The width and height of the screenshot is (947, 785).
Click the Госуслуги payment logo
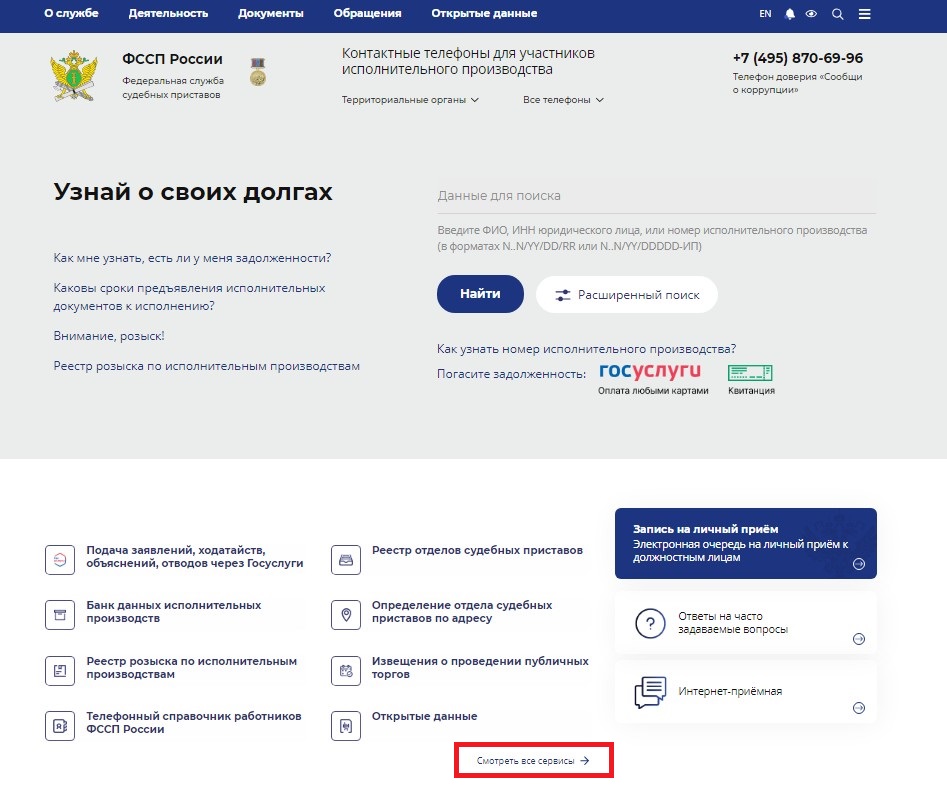(x=650, y=372)
